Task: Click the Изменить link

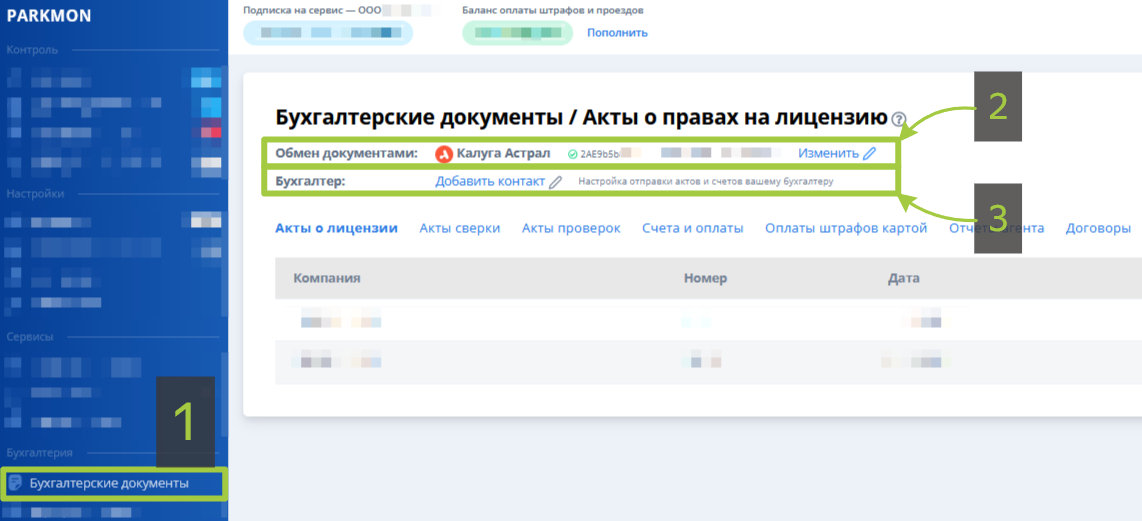Action: (x=828, y=154)
